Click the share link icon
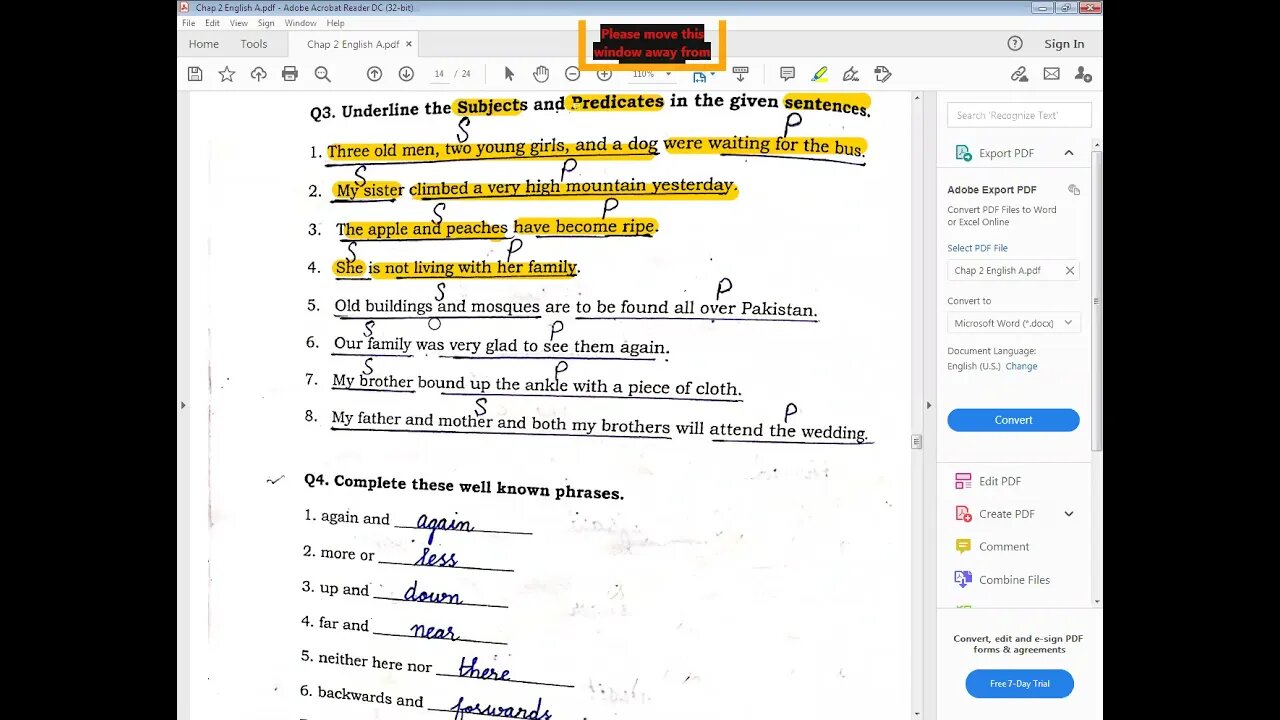Viewport: 1280px width, 720px height. [1019, 74]
